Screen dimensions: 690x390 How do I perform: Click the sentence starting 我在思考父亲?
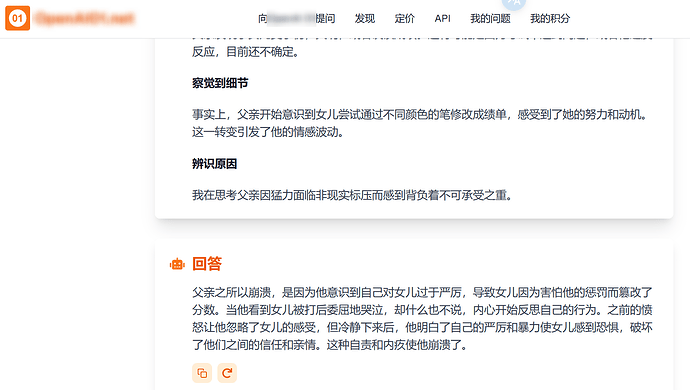[x=352, y=195]
